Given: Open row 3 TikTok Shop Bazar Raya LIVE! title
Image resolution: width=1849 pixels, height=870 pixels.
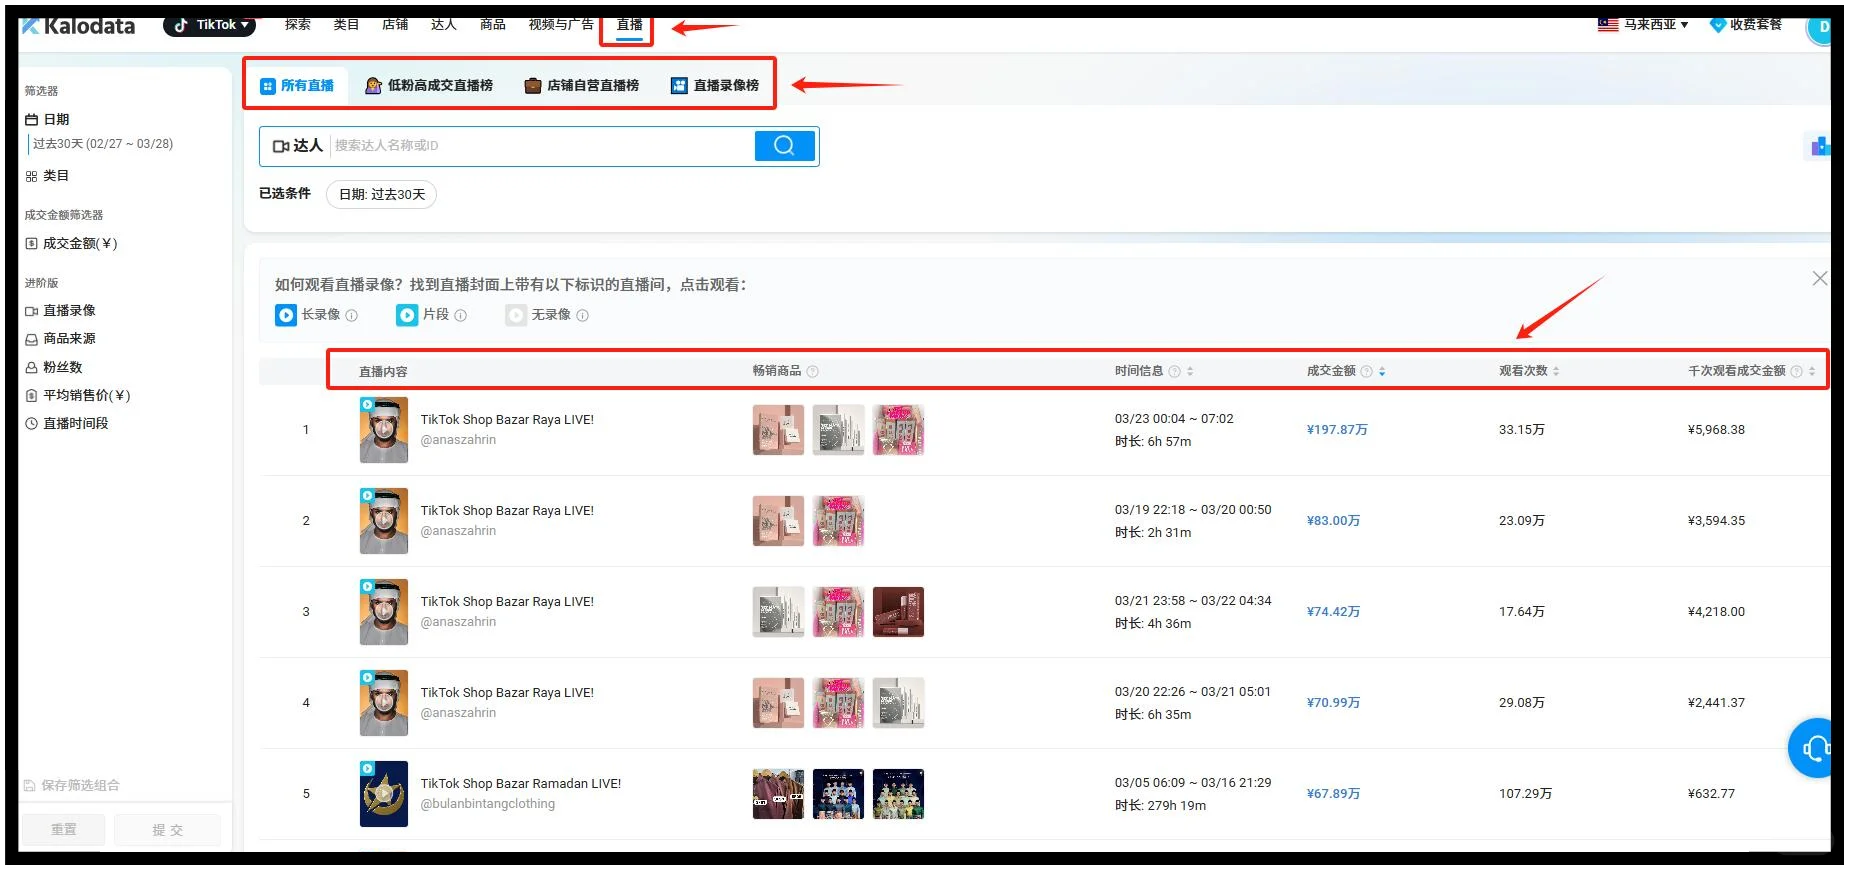Looking at the screenshot, I should [507, 602].
